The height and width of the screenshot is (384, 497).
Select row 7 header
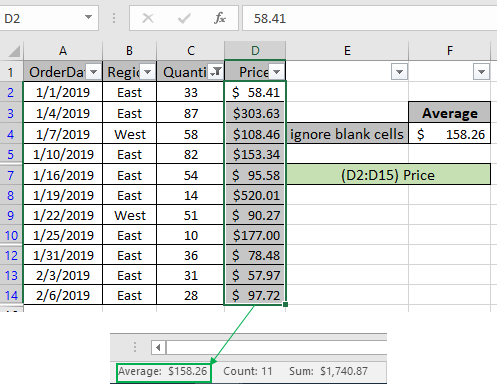[11, 175]
